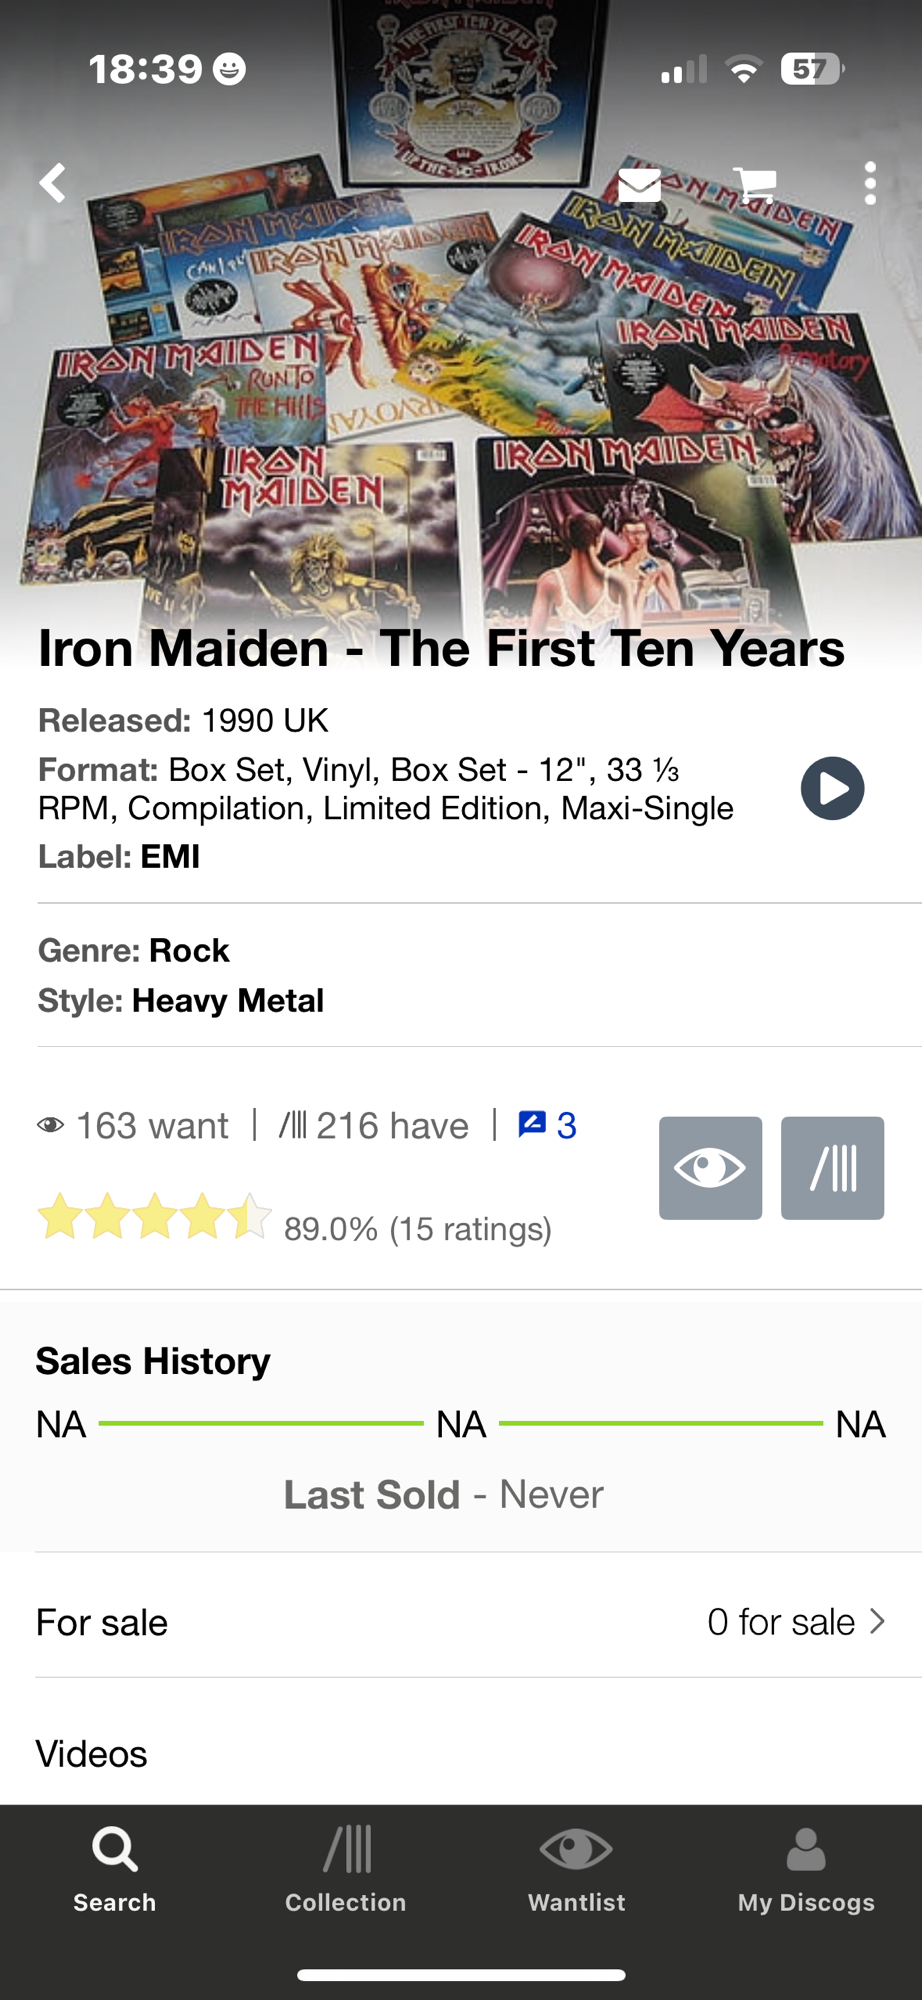Toggle wantlist with the eye button
The height and width of the screenshot is (2000, 922).
(710, 1168)
